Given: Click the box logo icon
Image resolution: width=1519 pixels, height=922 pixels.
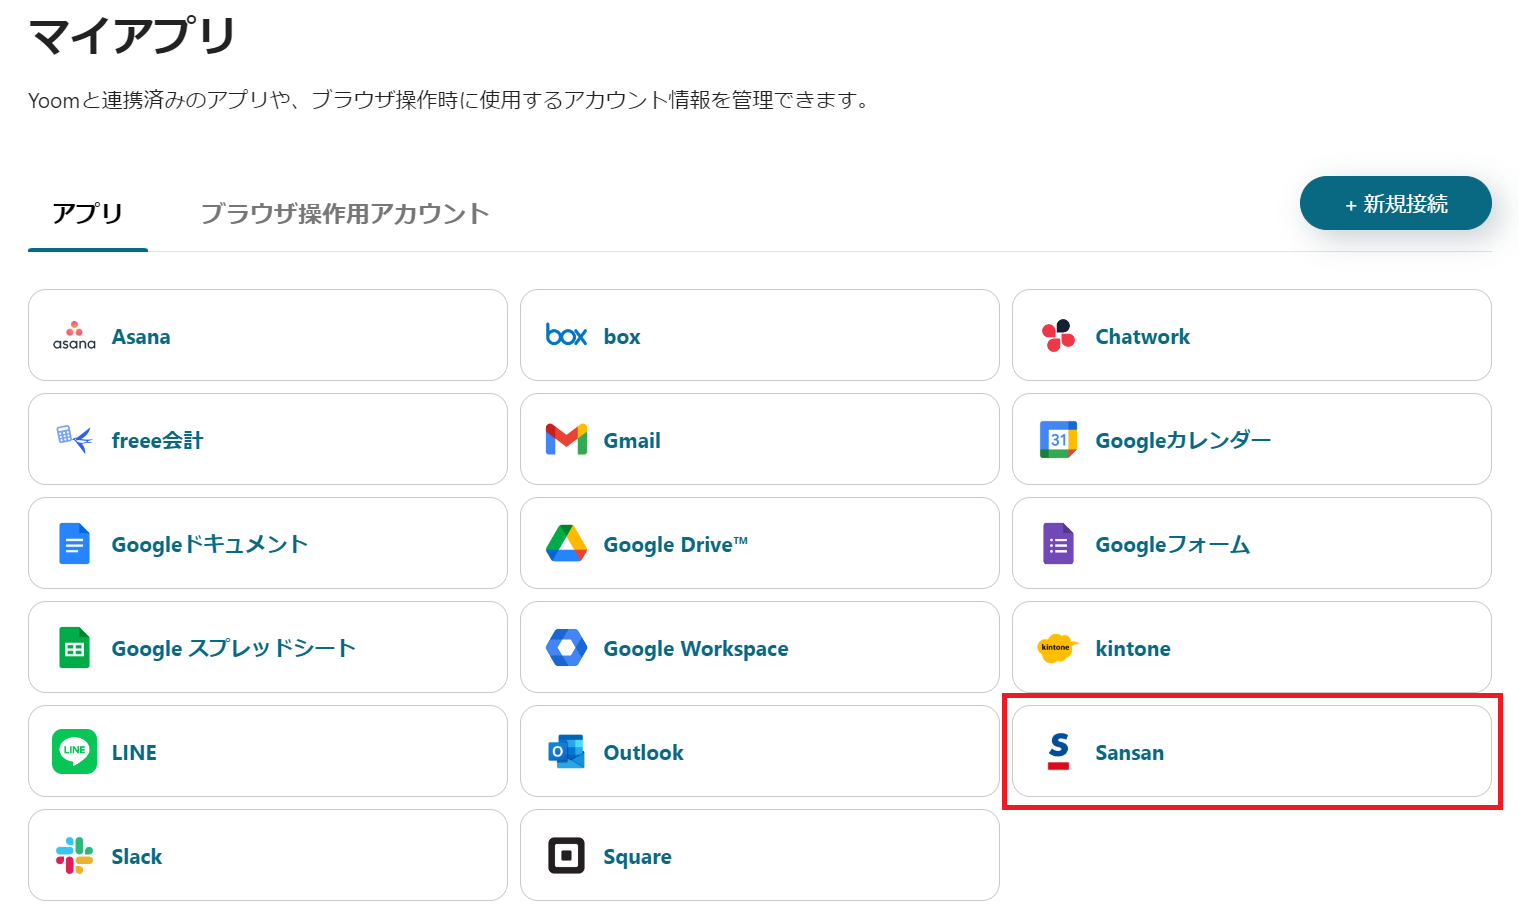Looking at the screenshot, I should (x=566, y=336).
